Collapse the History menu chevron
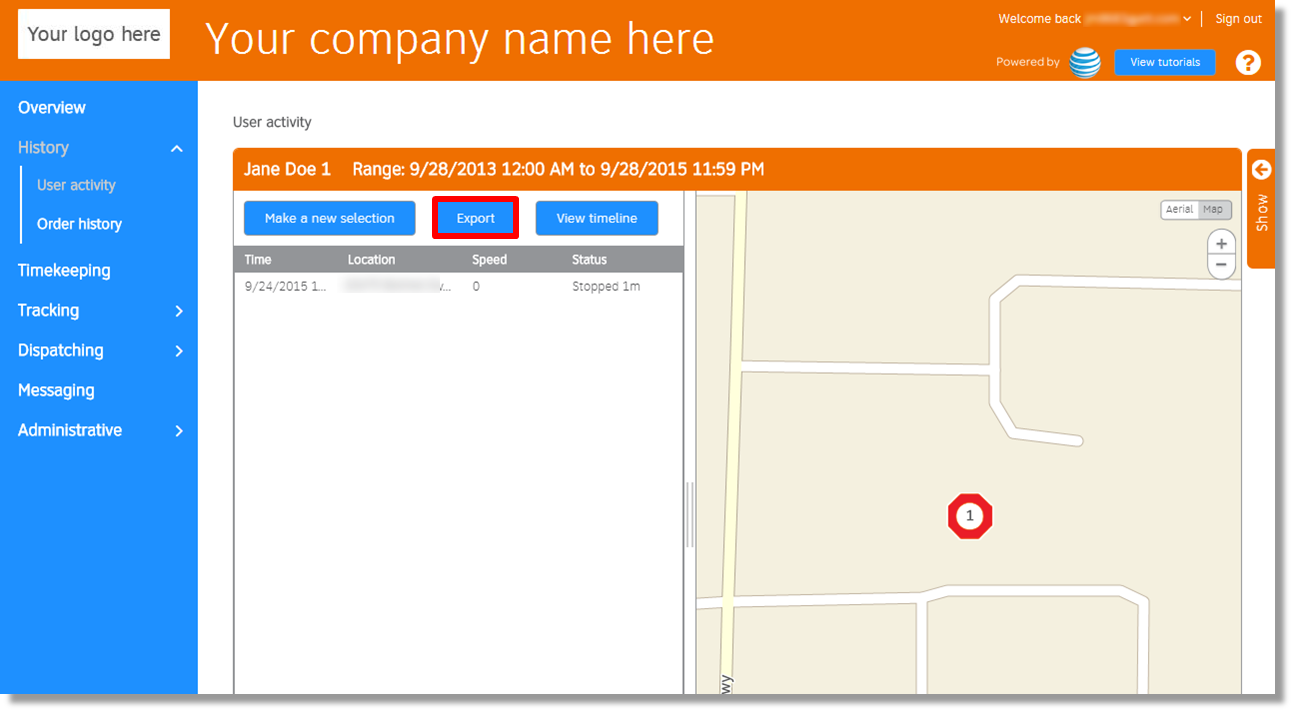The height and width of the screenshot is (712, 1293). coord(177,148)
